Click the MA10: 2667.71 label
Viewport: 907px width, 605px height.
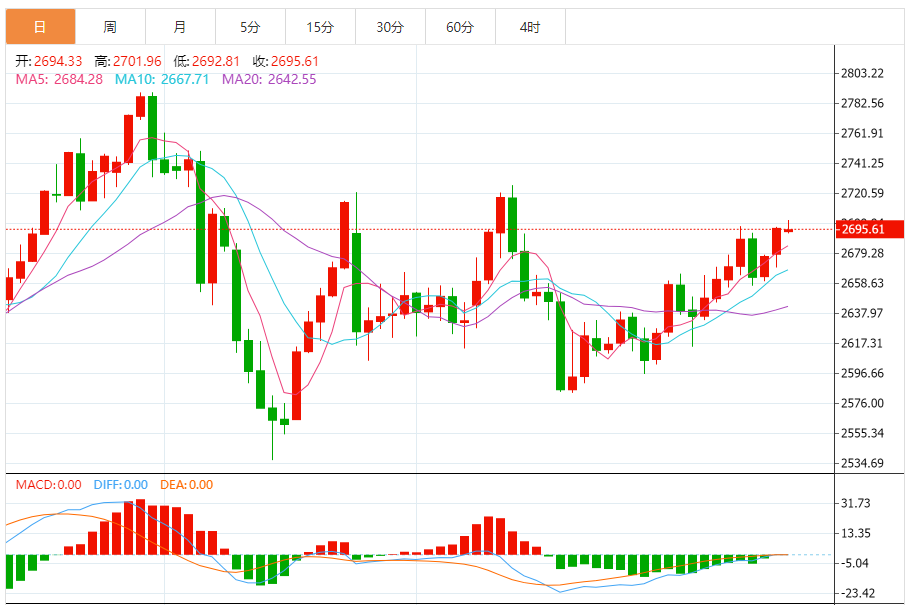[x=162, y=79]
